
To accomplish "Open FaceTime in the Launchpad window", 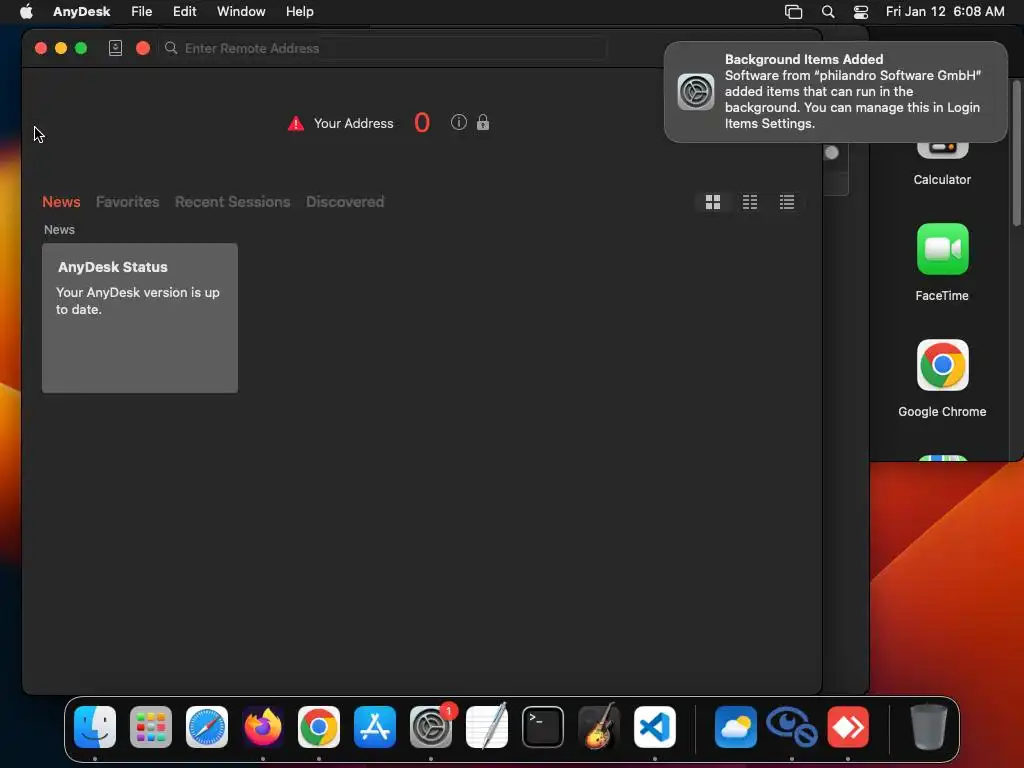I will (942, 249).
